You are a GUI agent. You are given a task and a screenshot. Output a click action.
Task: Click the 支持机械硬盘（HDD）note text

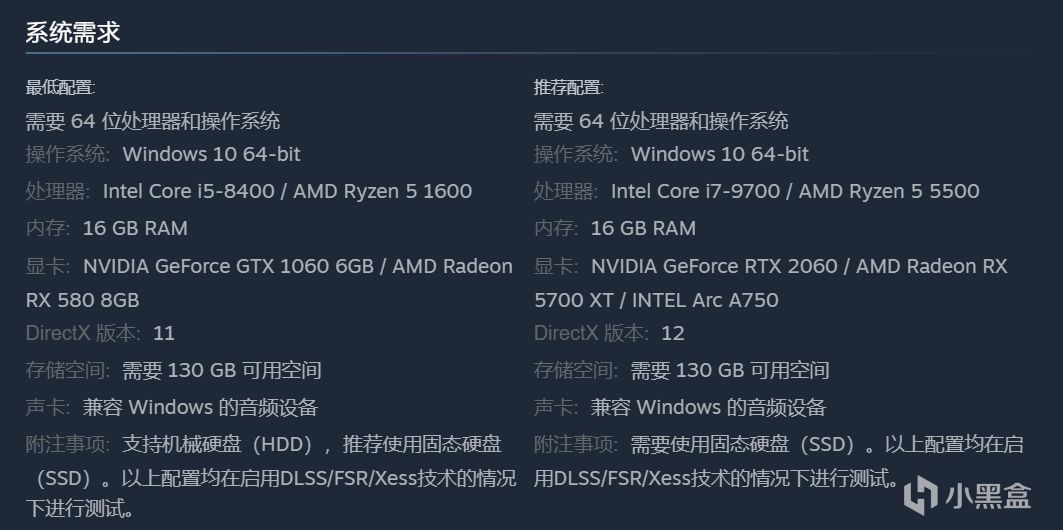[226, 444]
